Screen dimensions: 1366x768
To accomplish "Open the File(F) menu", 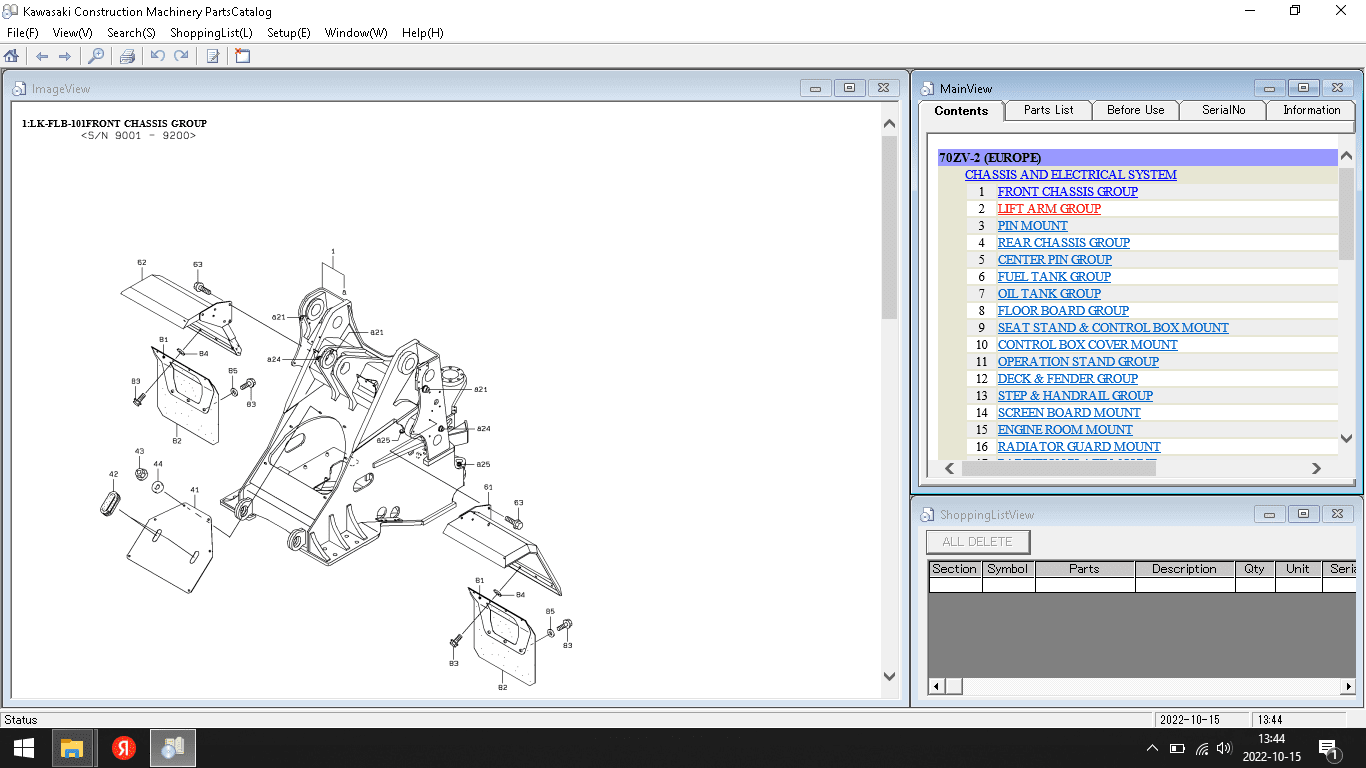I will [22, 33].
